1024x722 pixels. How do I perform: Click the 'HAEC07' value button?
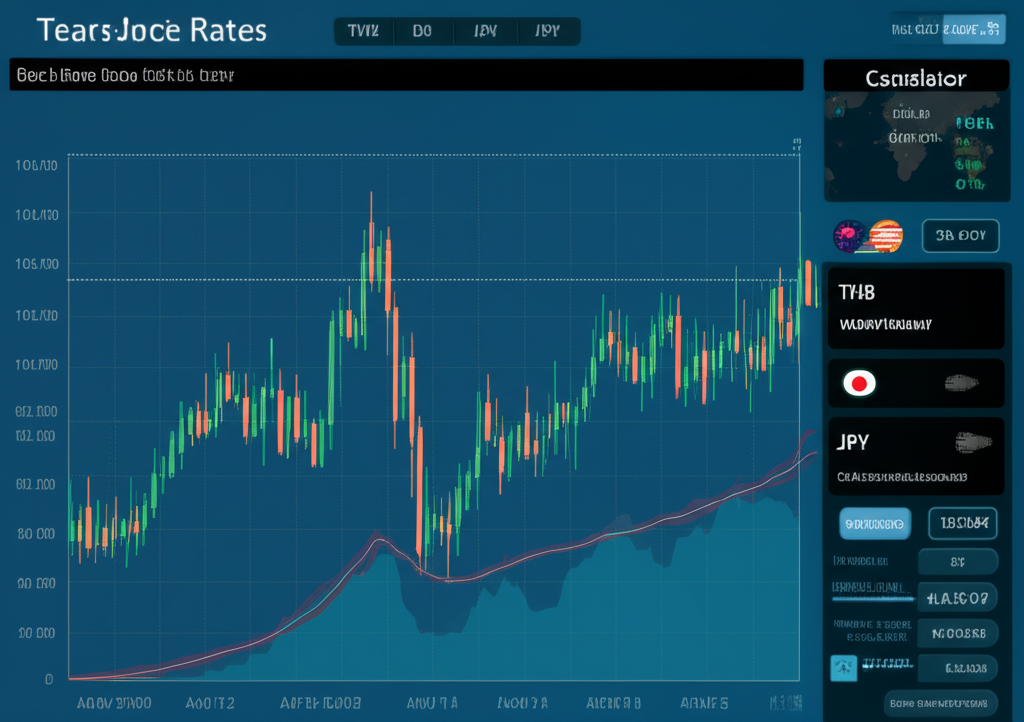coord(957,598)
